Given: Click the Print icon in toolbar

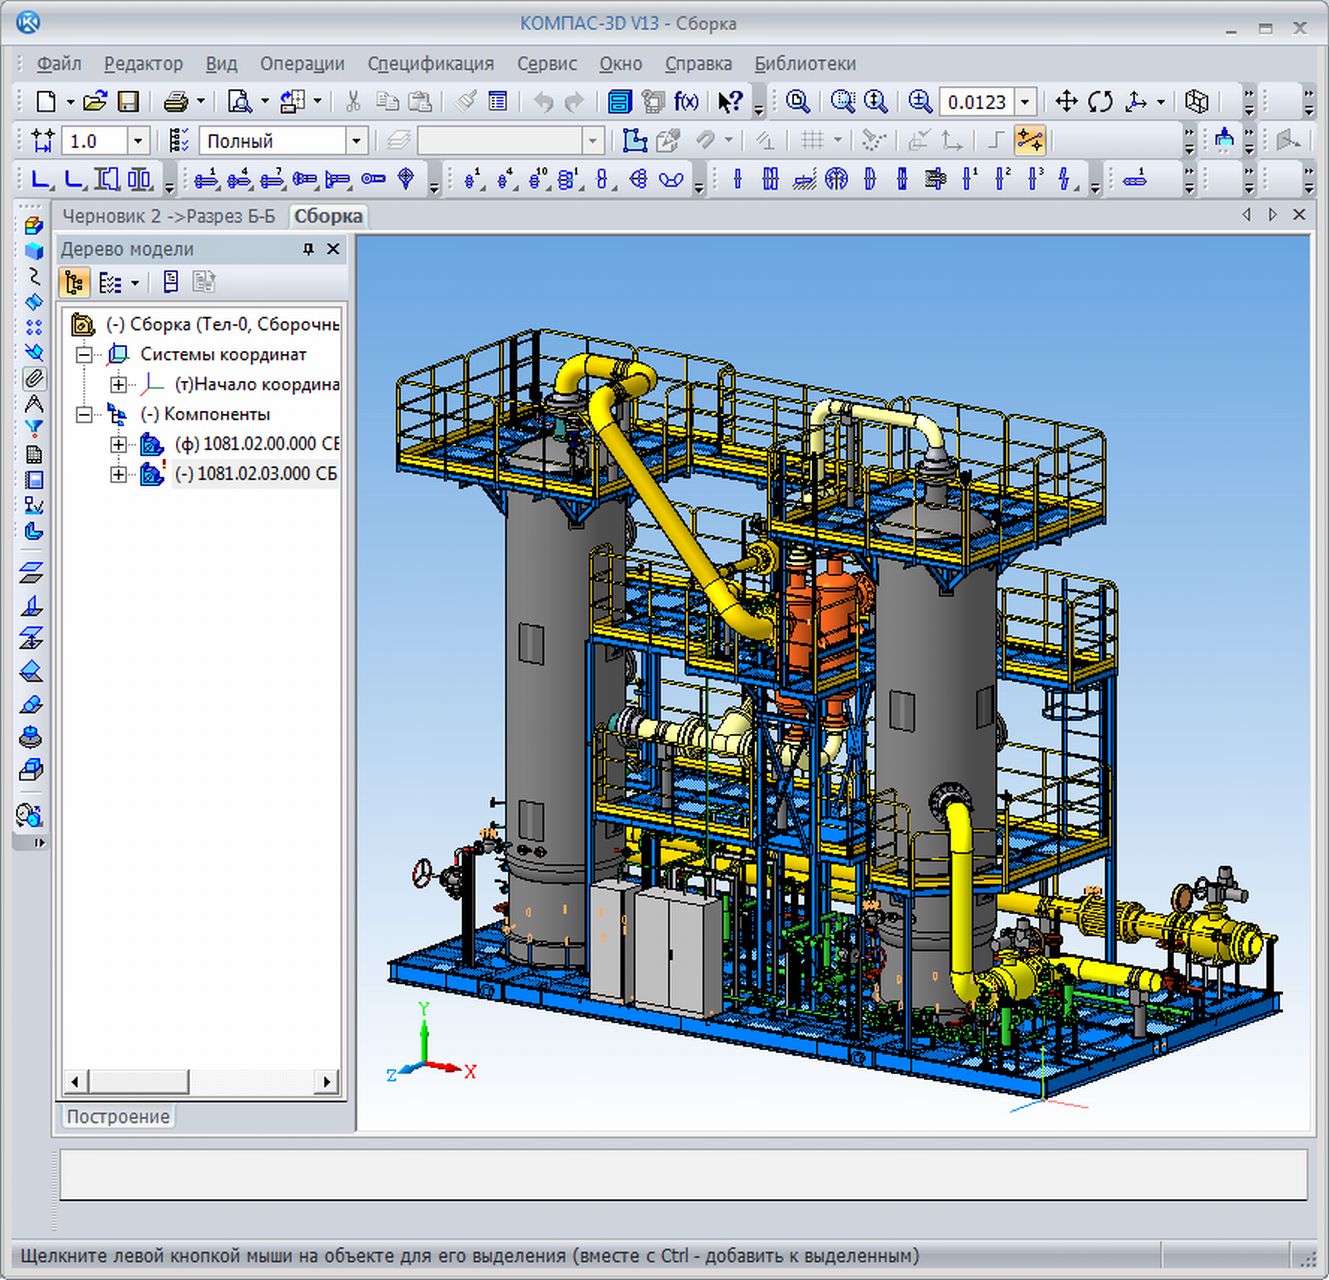Looking at the screenshot, I should pos(176,101).
